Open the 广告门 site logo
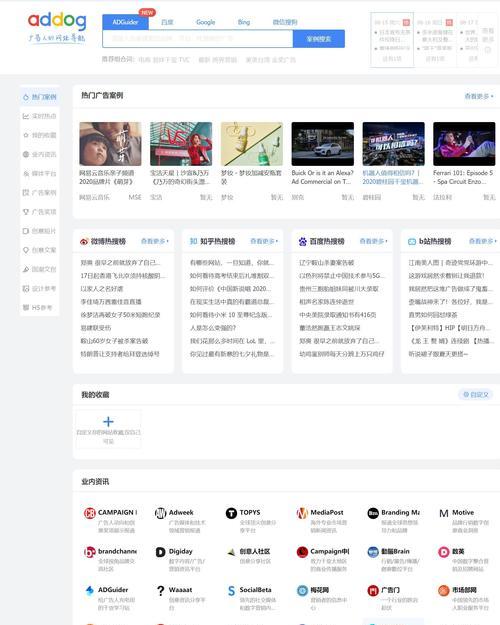500x625 pixels. (x=373, y=591)
